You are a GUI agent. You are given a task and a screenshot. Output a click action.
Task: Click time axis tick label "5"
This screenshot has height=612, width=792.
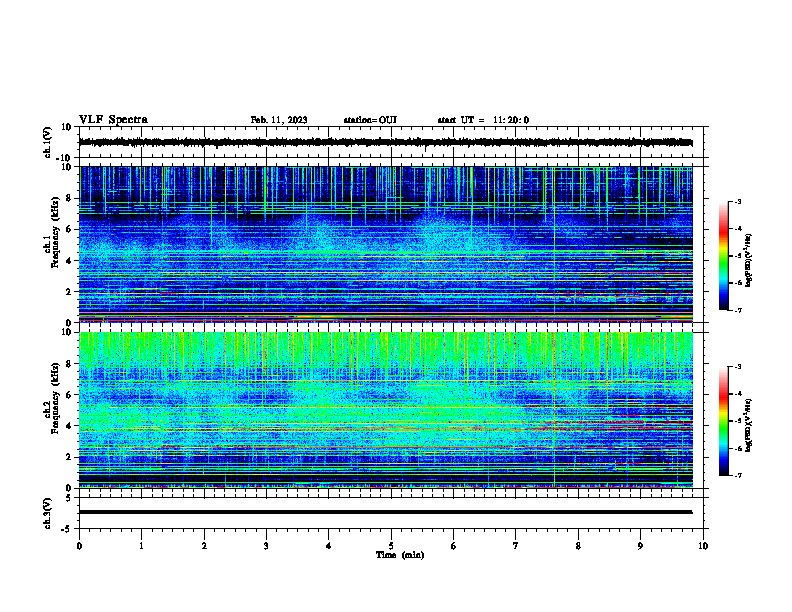[x=391, y=546]
